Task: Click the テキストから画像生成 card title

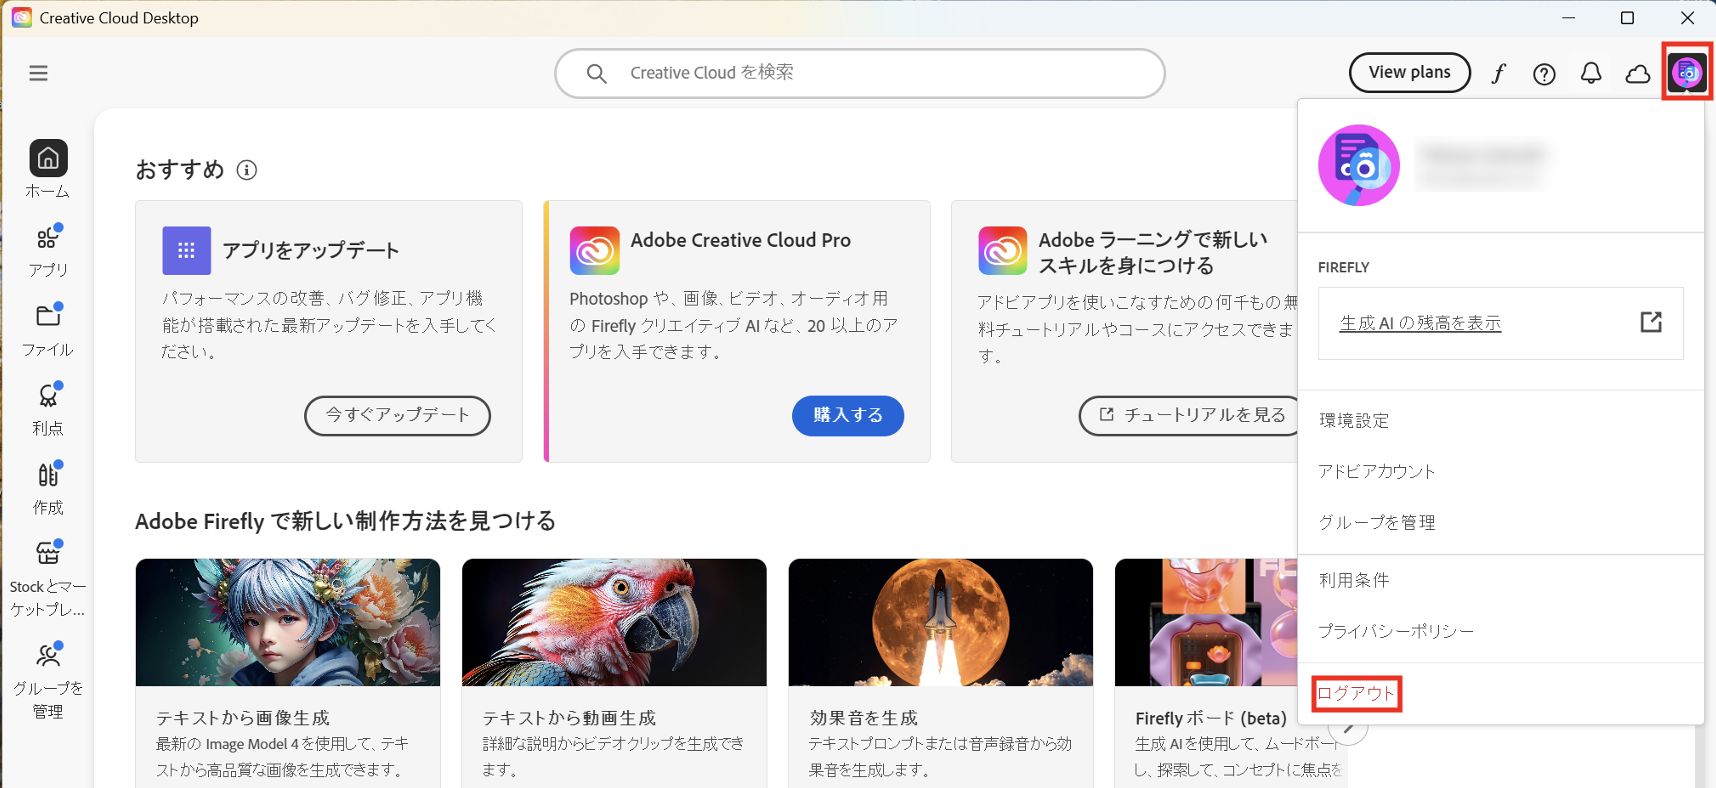Action: [243, 718]
